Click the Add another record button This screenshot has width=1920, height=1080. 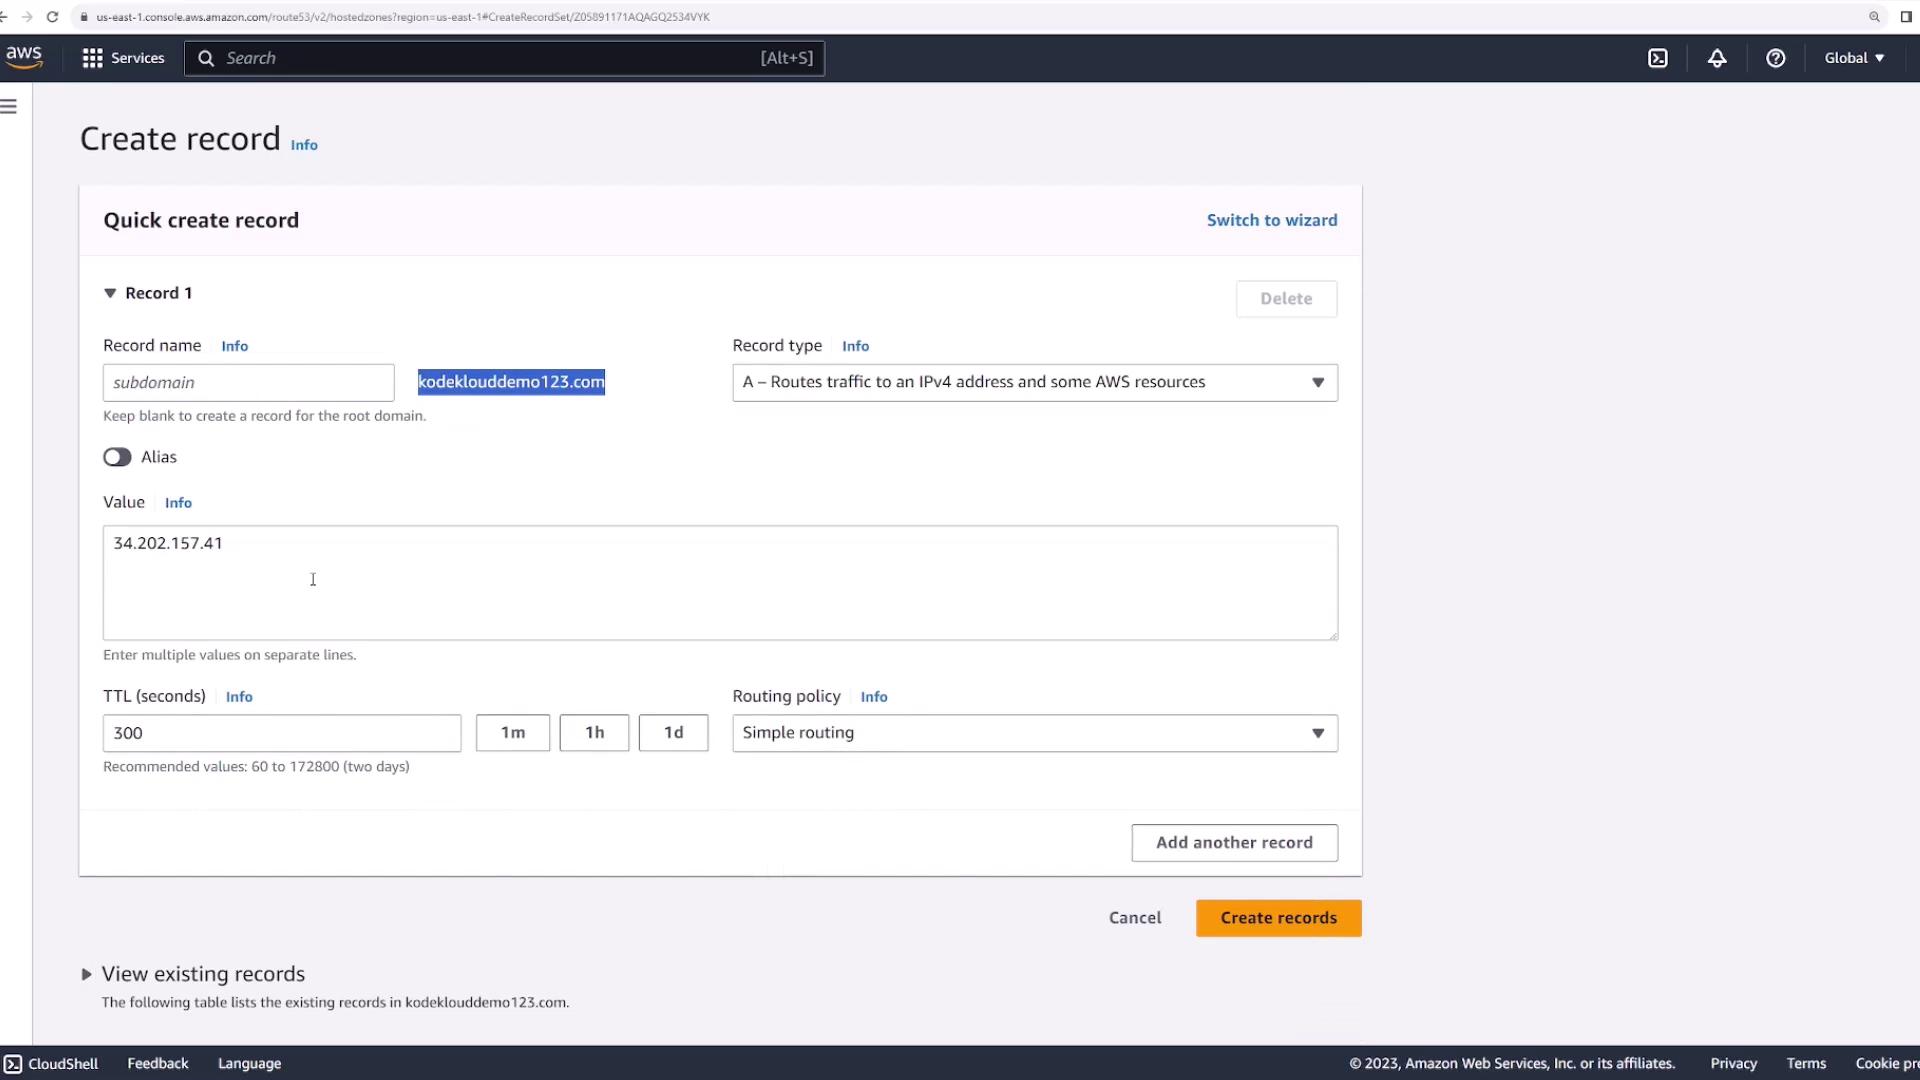(x=1233, y=843)
